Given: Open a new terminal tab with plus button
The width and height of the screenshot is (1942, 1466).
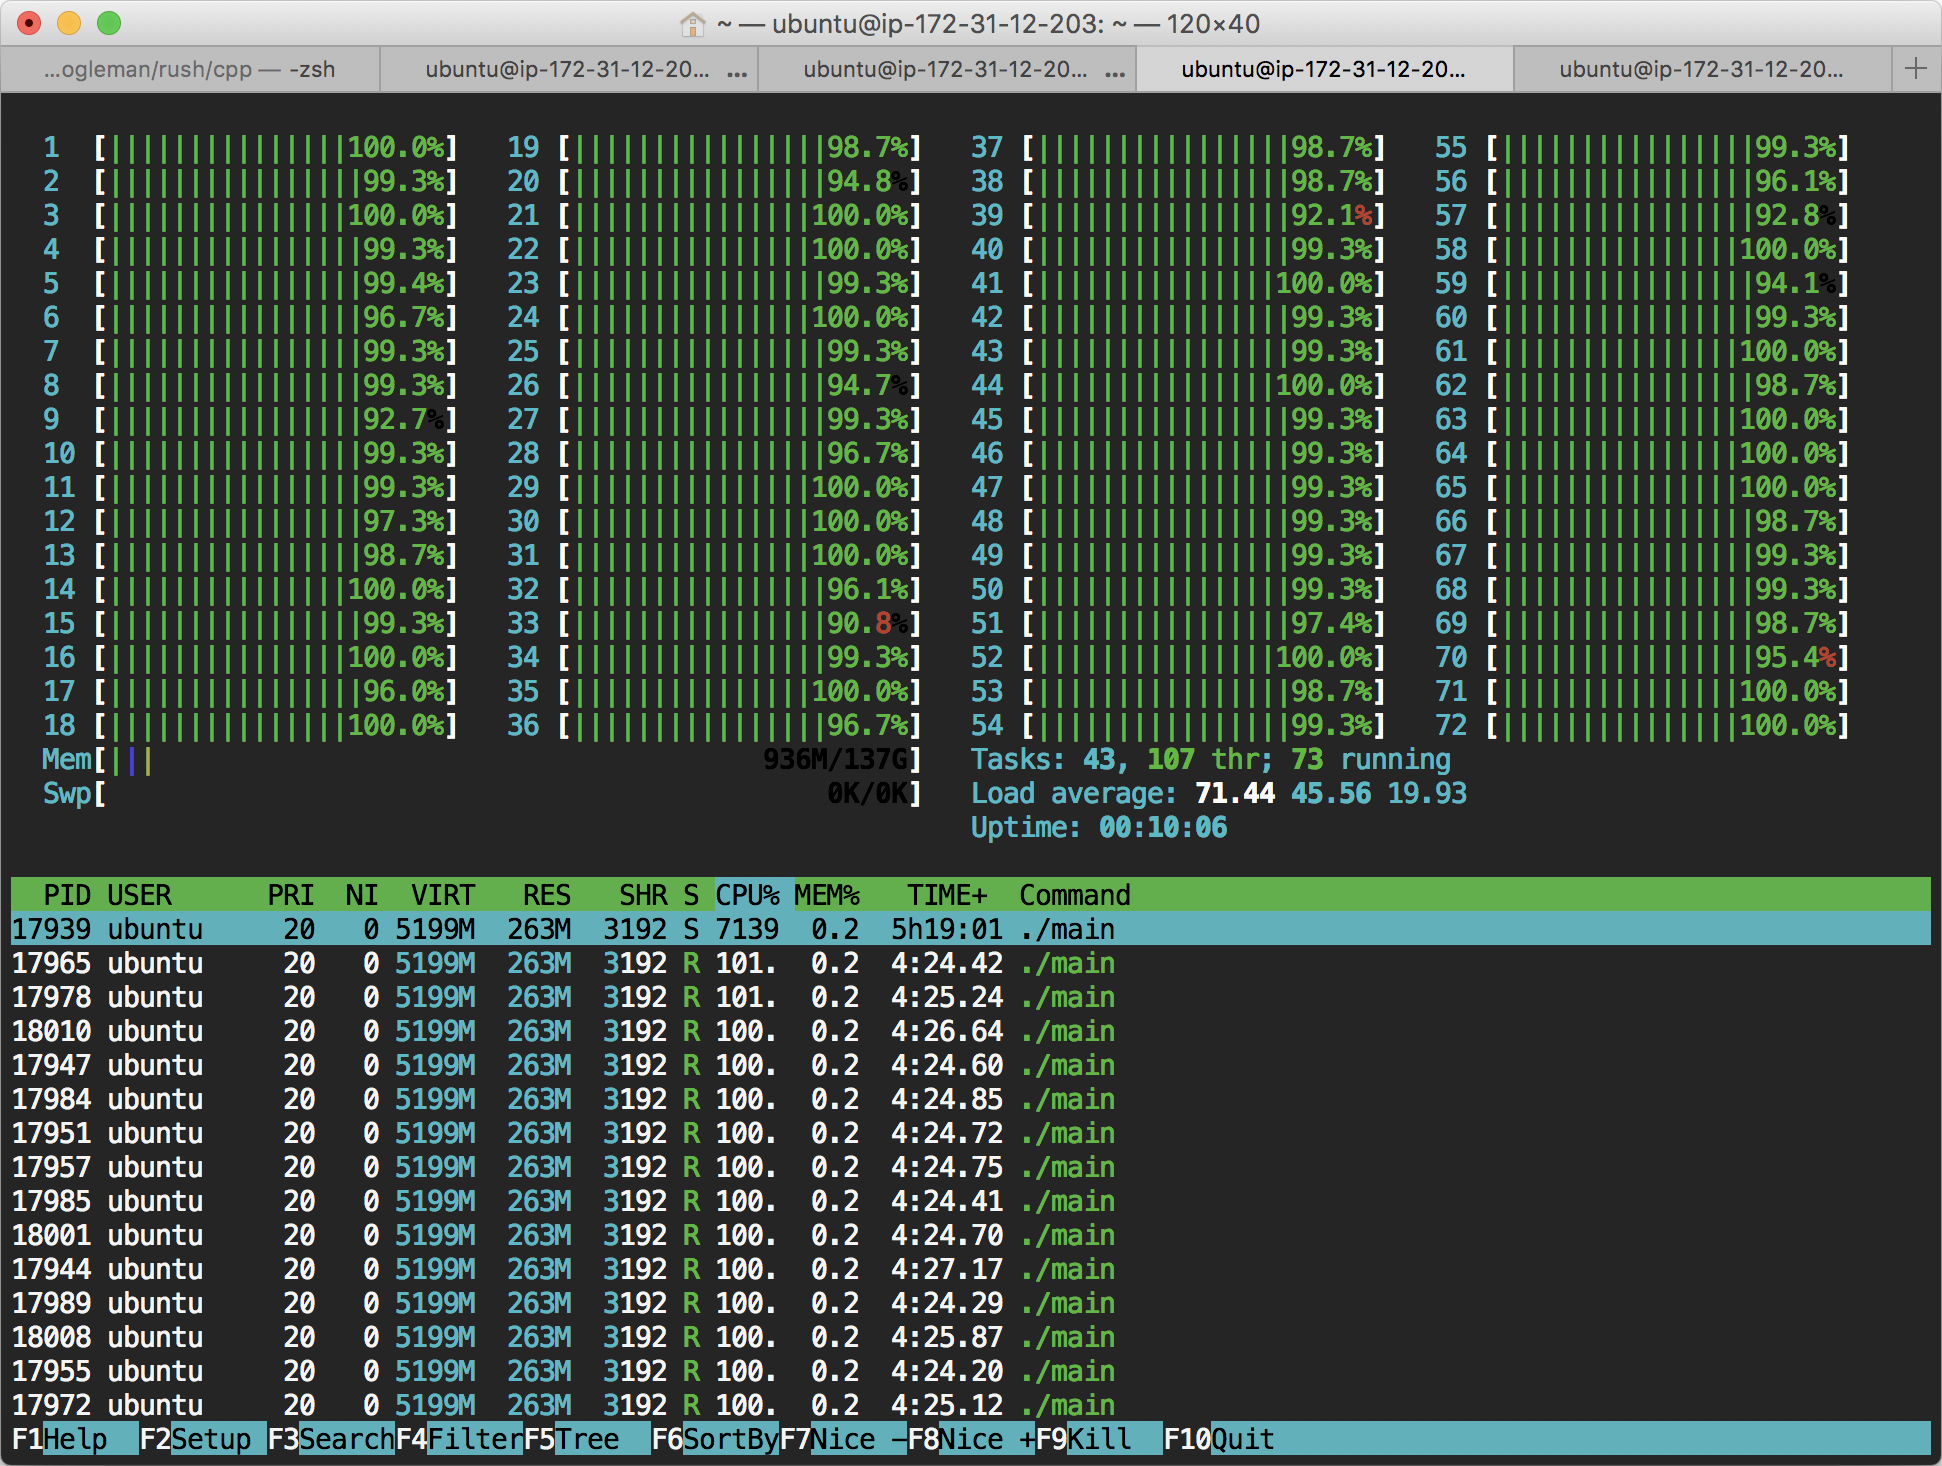Looking at the screenshot, I should (1916, 69).
